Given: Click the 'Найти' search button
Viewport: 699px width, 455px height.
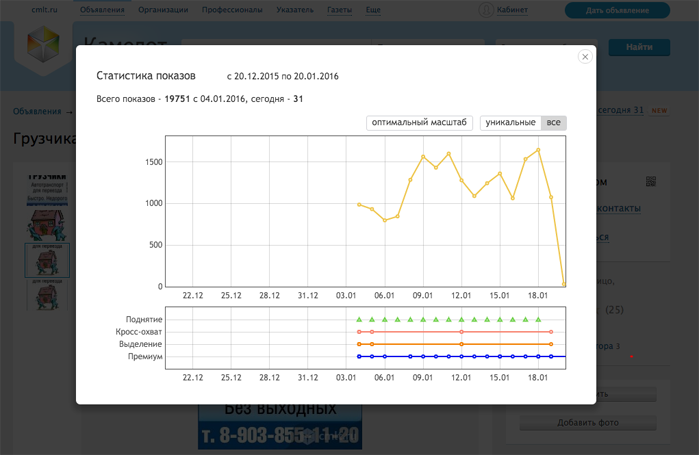Looking at the screenshot, I should click(638, 47).
